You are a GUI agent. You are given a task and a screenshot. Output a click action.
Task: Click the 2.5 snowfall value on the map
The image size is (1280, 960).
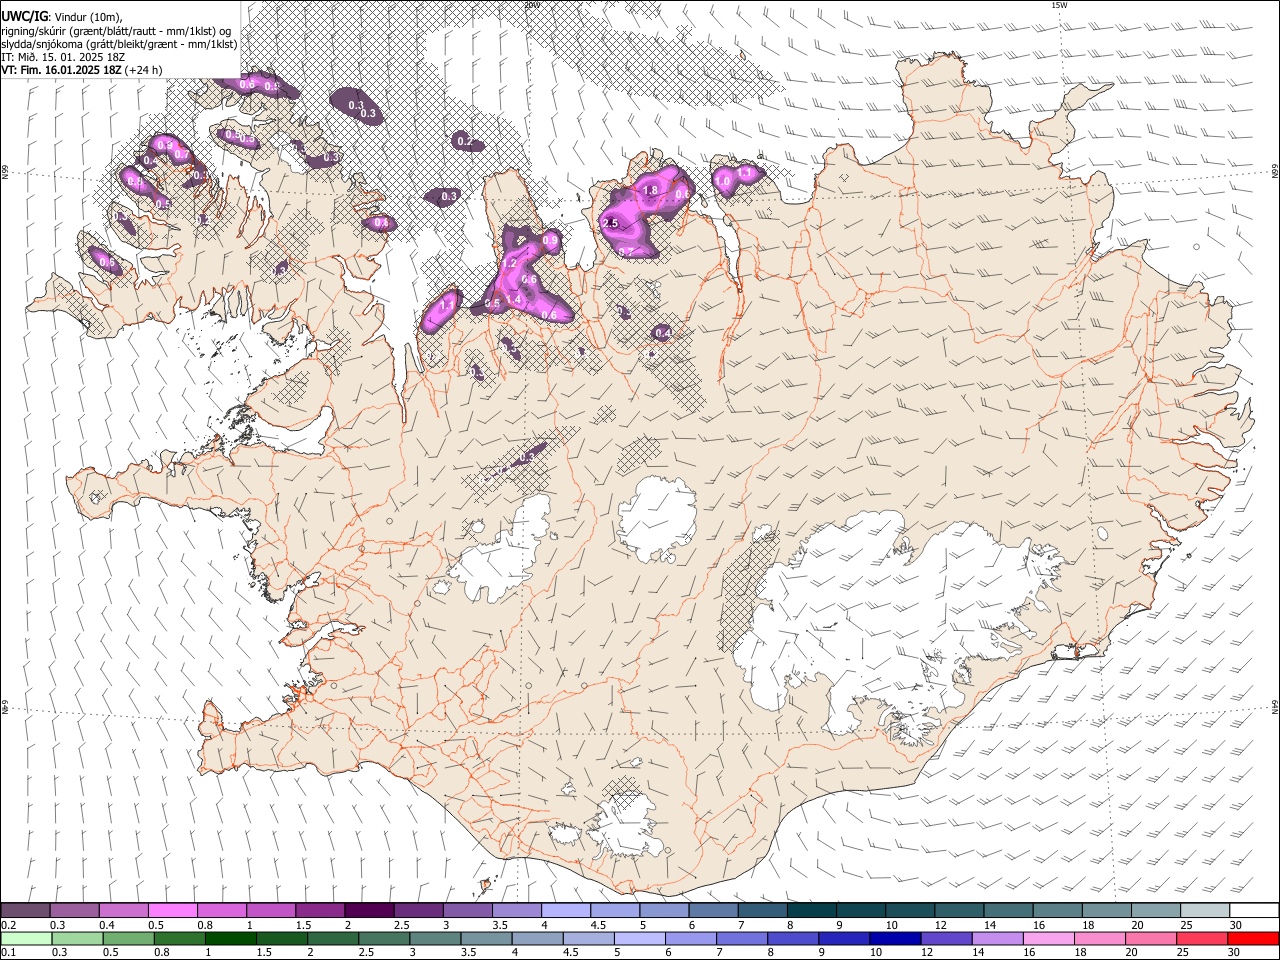point(611,223)
